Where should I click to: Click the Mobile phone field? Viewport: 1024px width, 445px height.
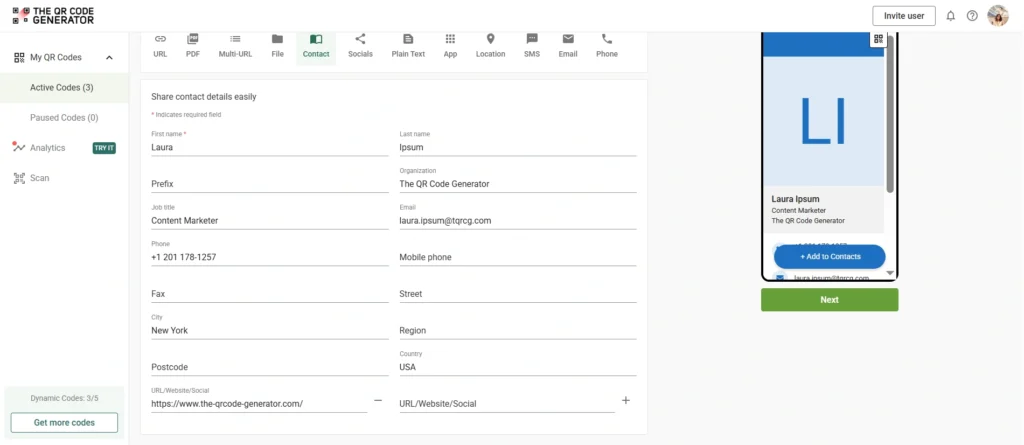click(x=518, y=257)
